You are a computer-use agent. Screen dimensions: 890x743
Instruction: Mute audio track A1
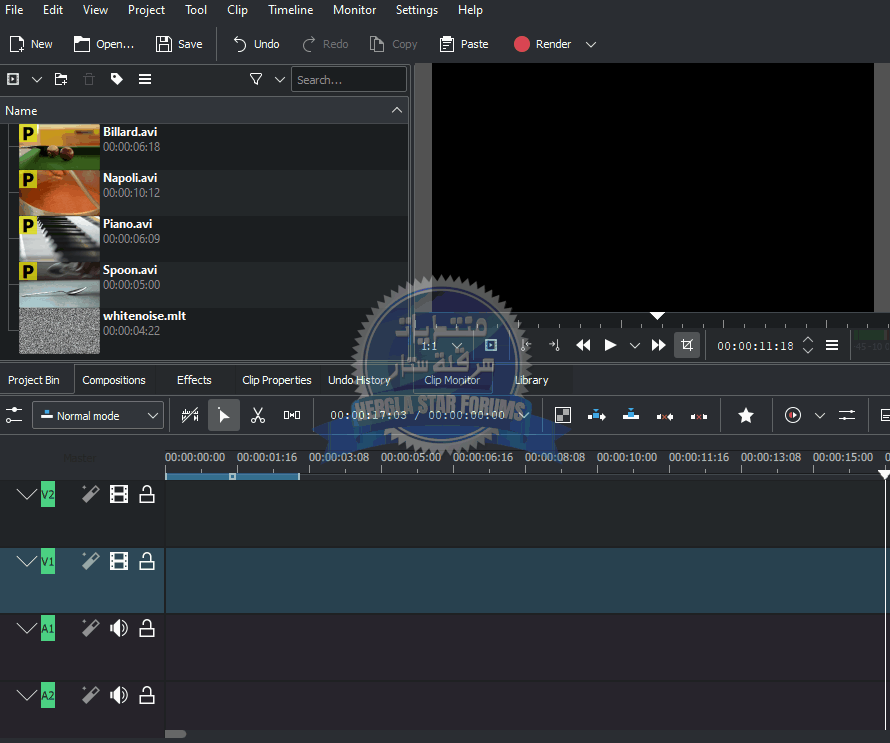[x=119, y=628]
